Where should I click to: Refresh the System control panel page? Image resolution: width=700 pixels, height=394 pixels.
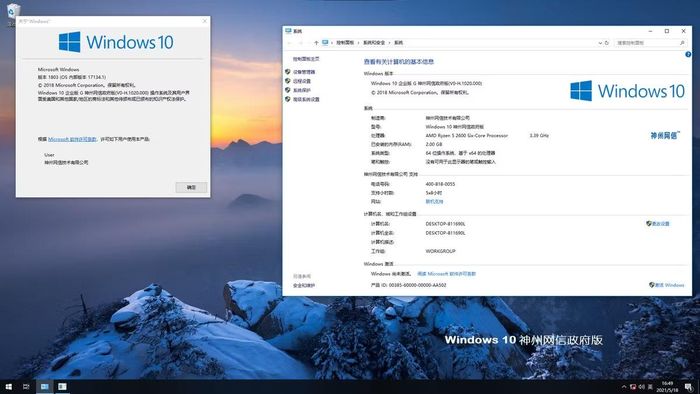pos(607,43)
